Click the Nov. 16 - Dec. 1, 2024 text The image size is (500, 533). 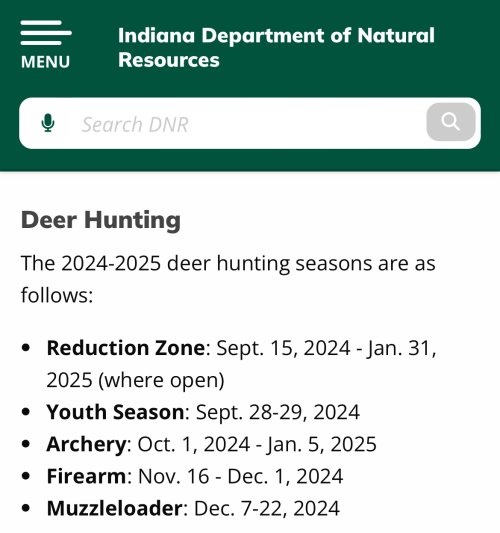tap(241, 476)
